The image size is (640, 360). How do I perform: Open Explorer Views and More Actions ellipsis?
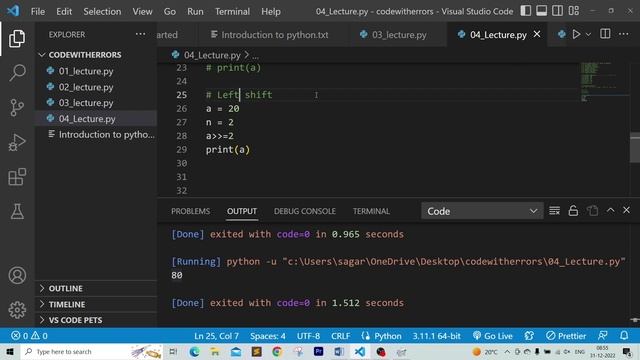[140, 34]
